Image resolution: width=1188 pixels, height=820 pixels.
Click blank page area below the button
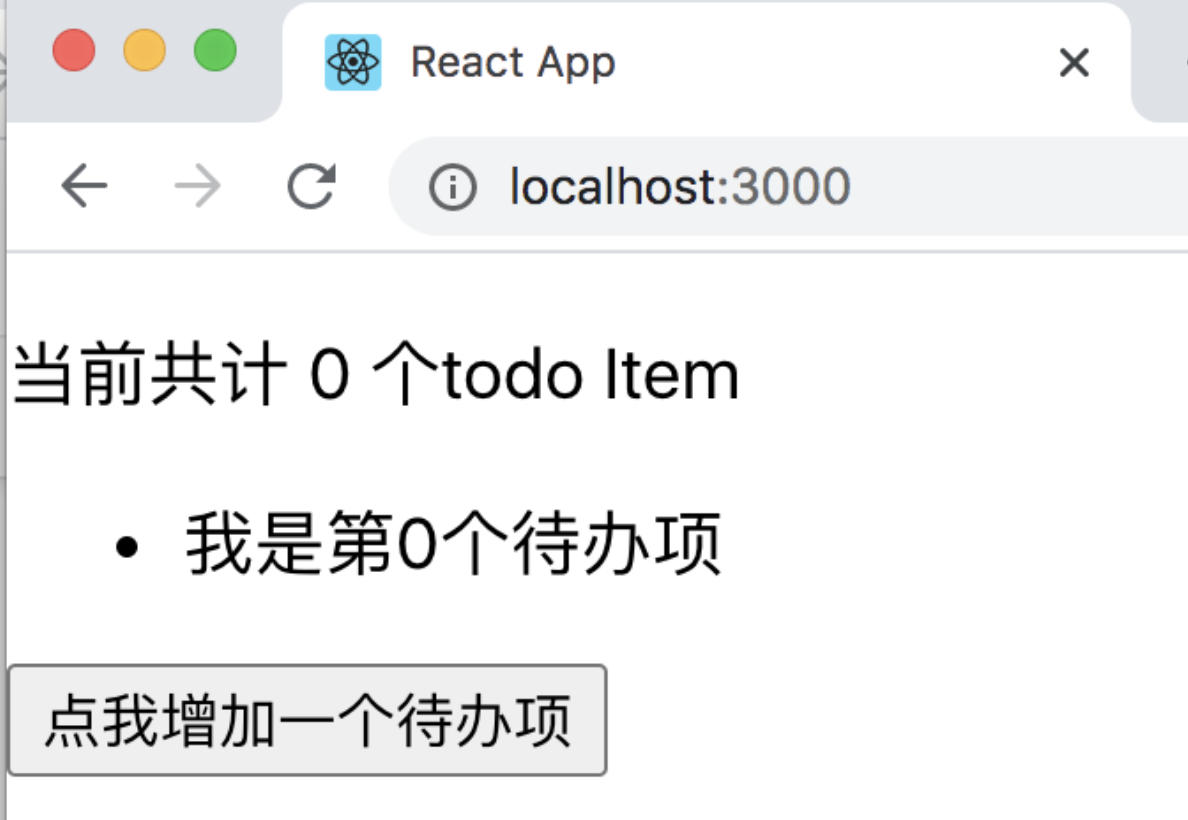[x=591, y=800]
